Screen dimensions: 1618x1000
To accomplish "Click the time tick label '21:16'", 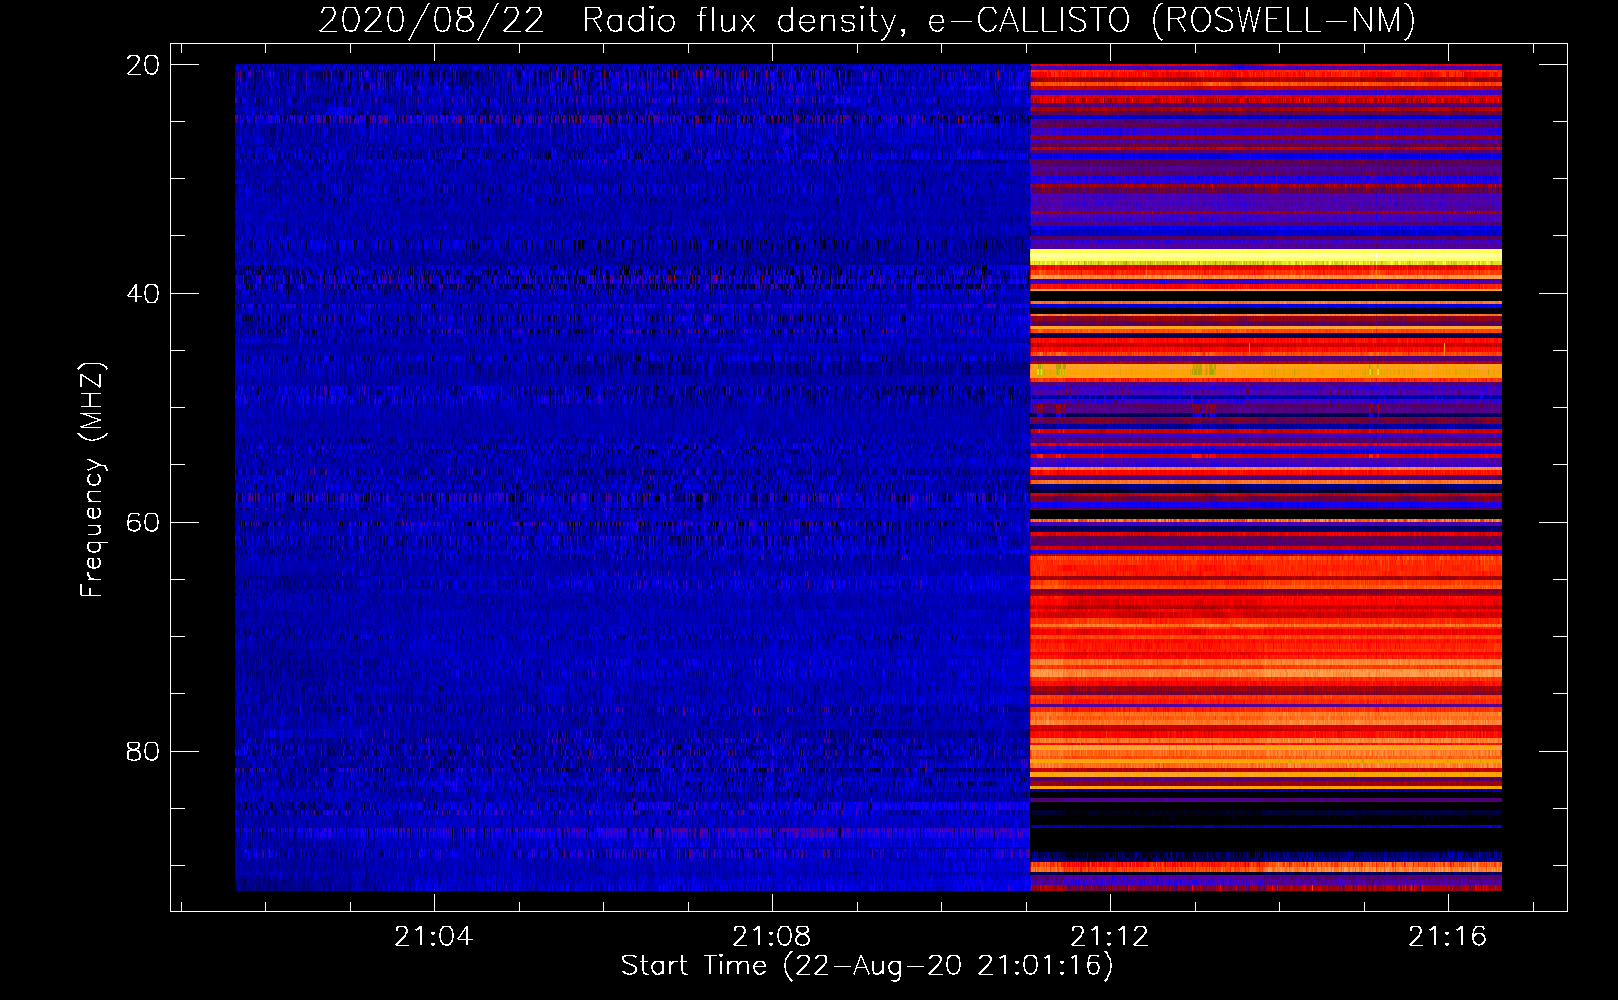I will [1448, 937].
